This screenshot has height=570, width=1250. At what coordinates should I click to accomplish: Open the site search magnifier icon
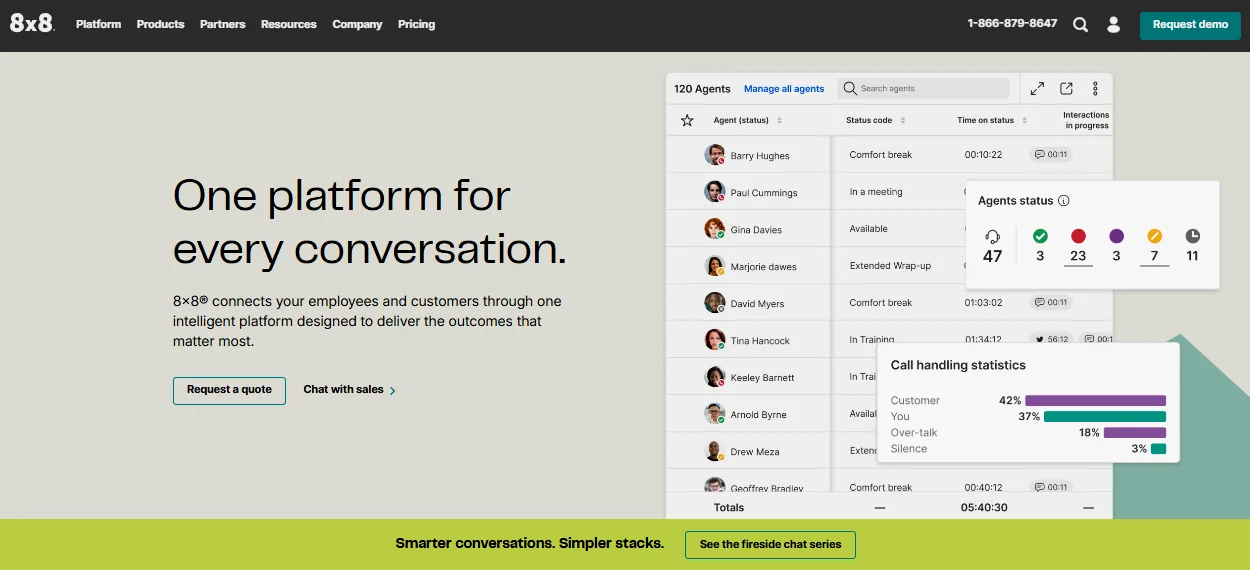tap(1080, 25)
